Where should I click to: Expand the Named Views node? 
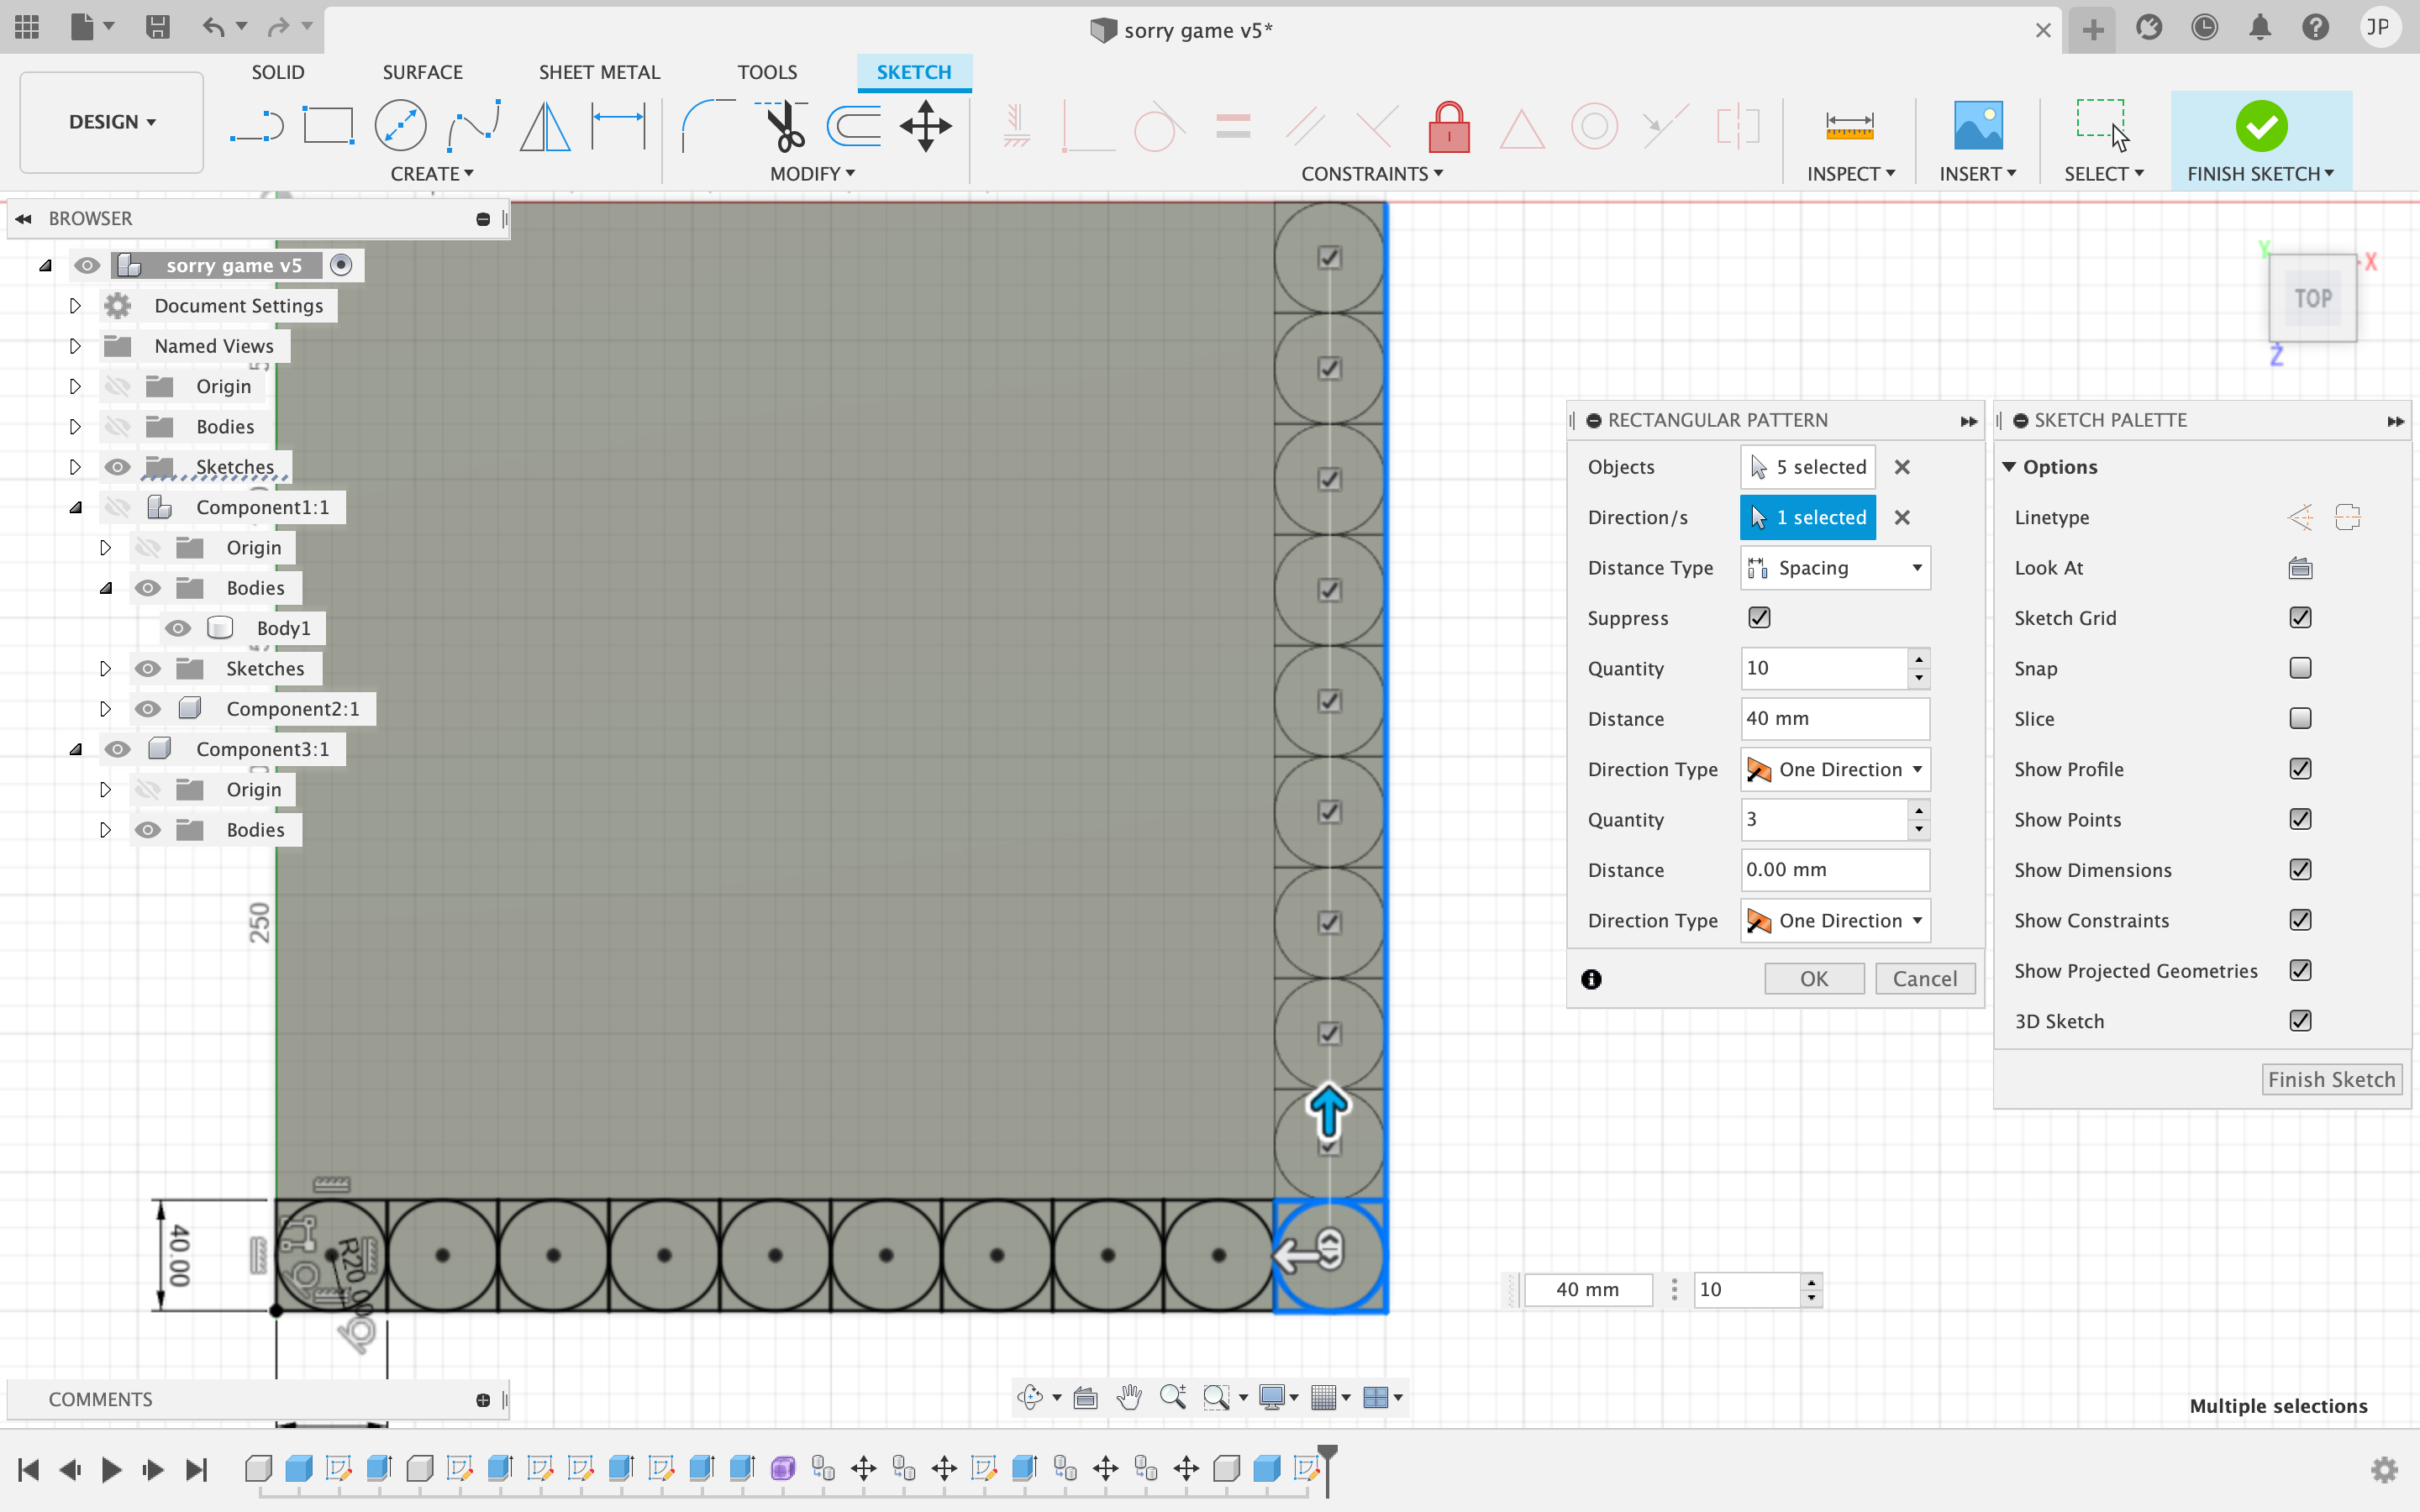[75, 346]
